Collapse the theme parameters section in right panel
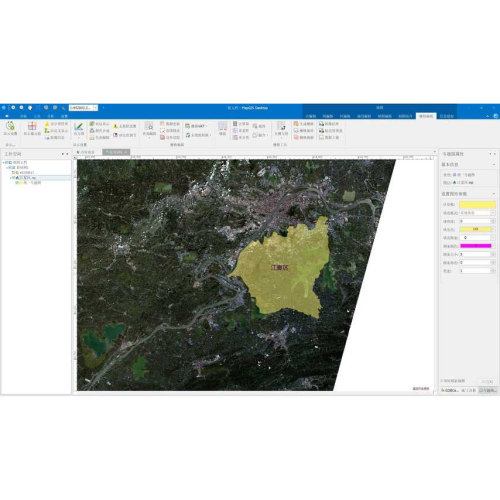The width and height of the screenshot is (500, 500). [x=494, y=194]
